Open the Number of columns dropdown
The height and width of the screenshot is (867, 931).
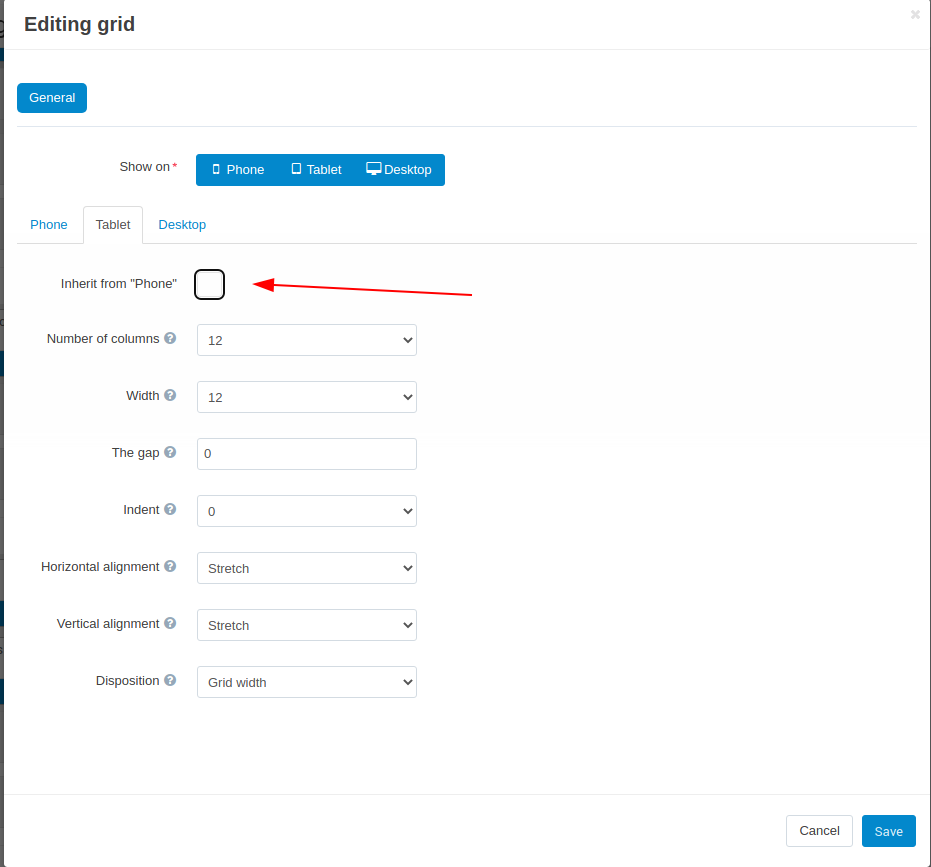click(x=307, y=340)
